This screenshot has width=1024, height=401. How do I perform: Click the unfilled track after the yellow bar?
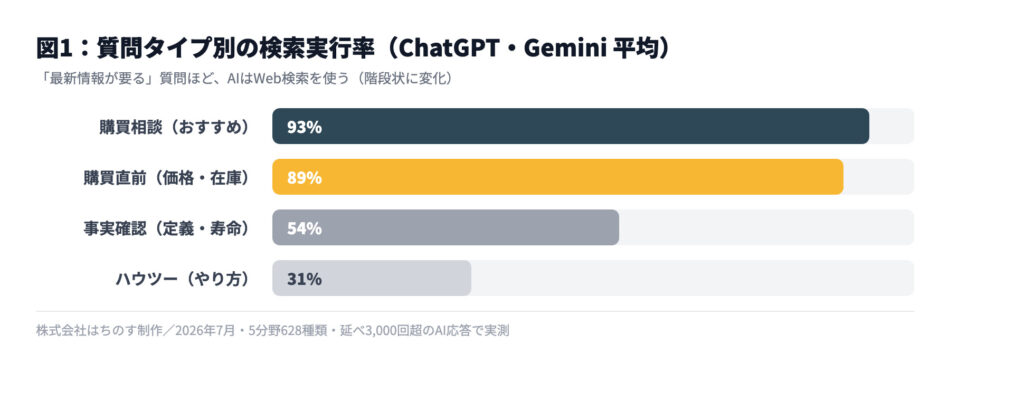[879, 176]
